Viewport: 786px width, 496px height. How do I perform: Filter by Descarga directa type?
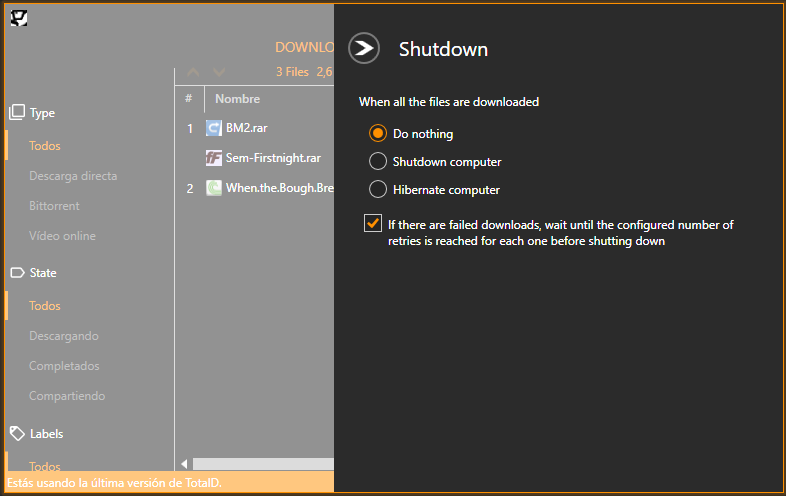(x=73, y=176)
